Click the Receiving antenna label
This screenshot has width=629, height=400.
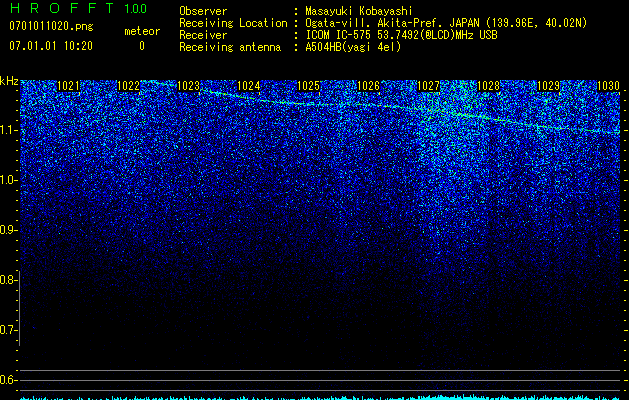pos(230,47)
